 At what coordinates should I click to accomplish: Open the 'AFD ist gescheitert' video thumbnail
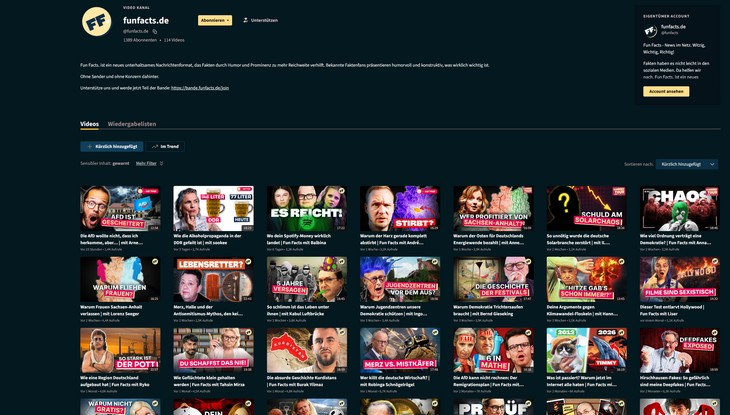click(120, 208)
